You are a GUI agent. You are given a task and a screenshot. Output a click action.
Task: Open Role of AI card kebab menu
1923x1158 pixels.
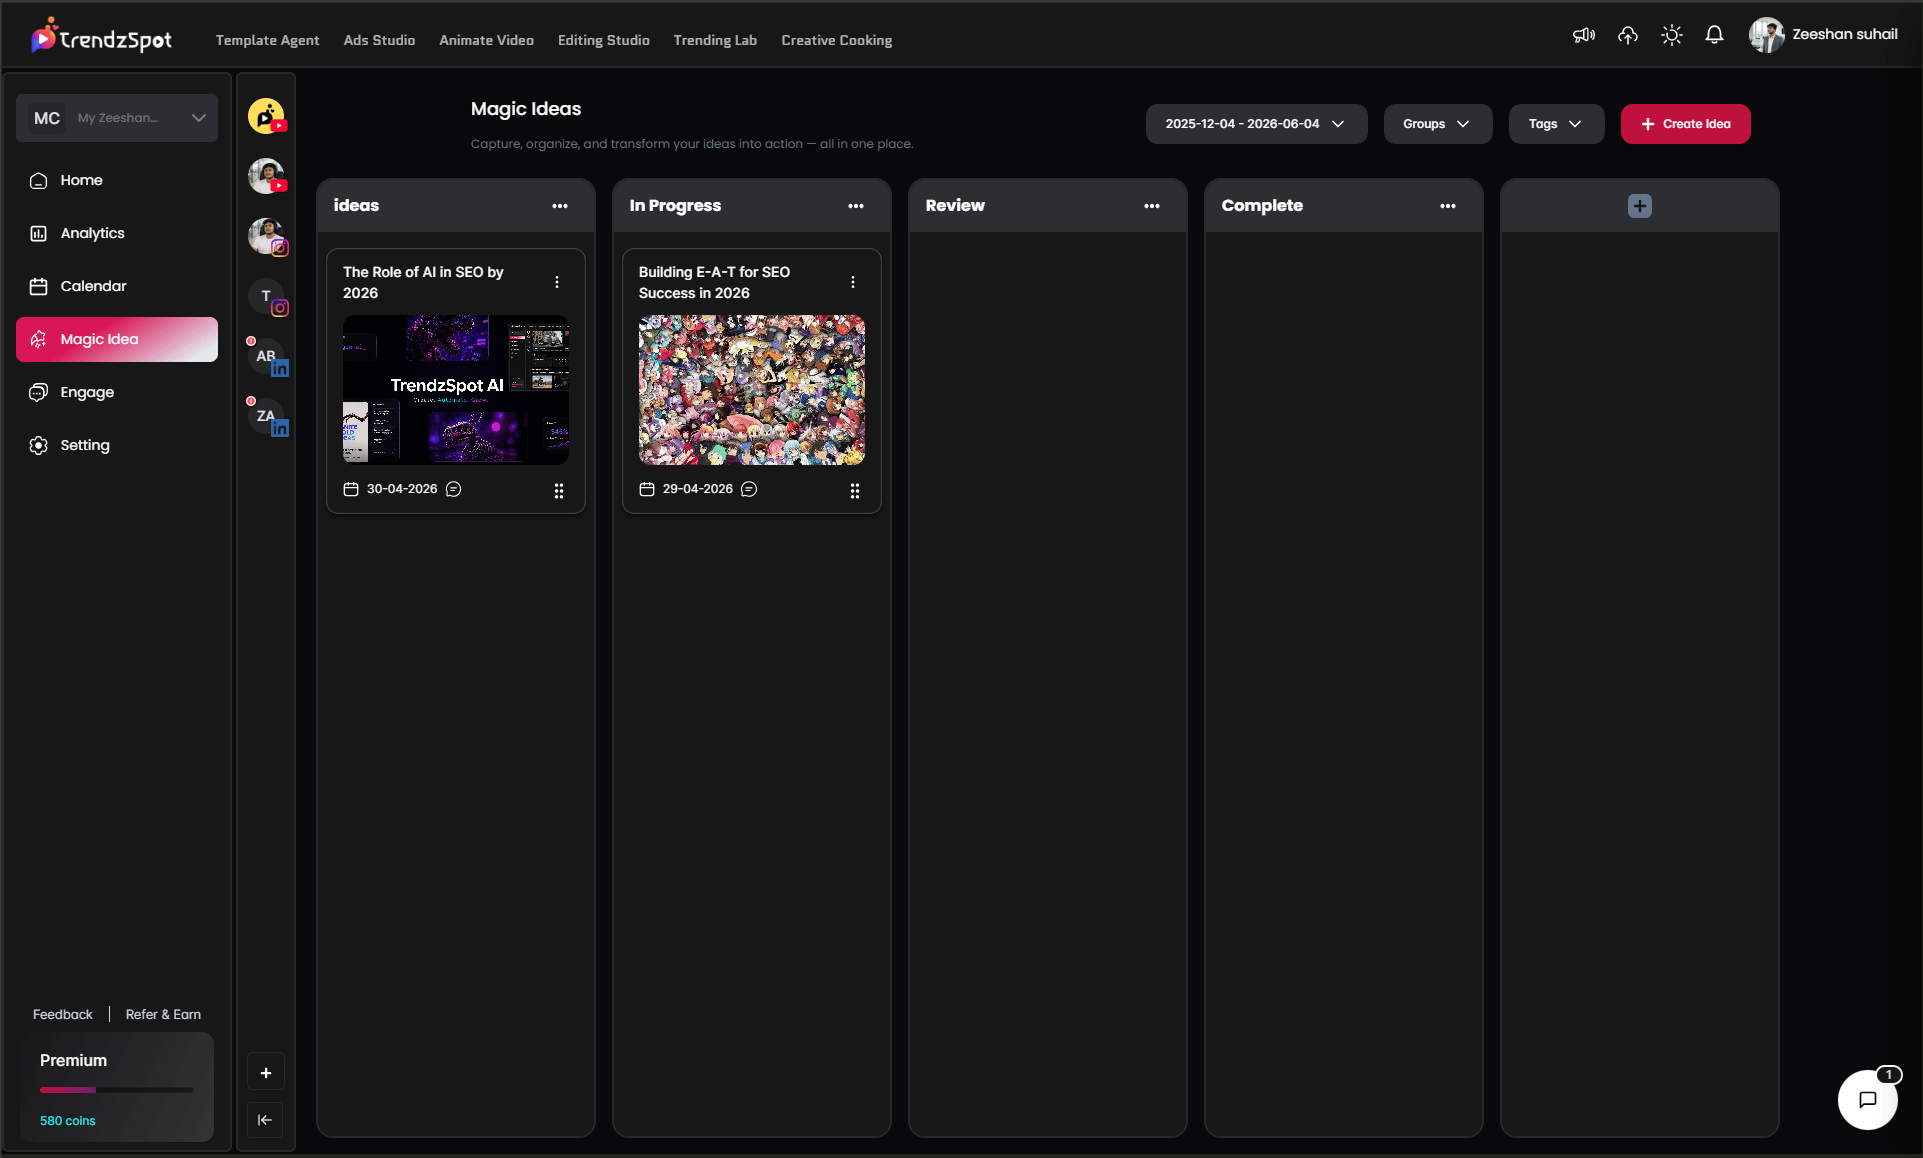[x=557, y=282]
